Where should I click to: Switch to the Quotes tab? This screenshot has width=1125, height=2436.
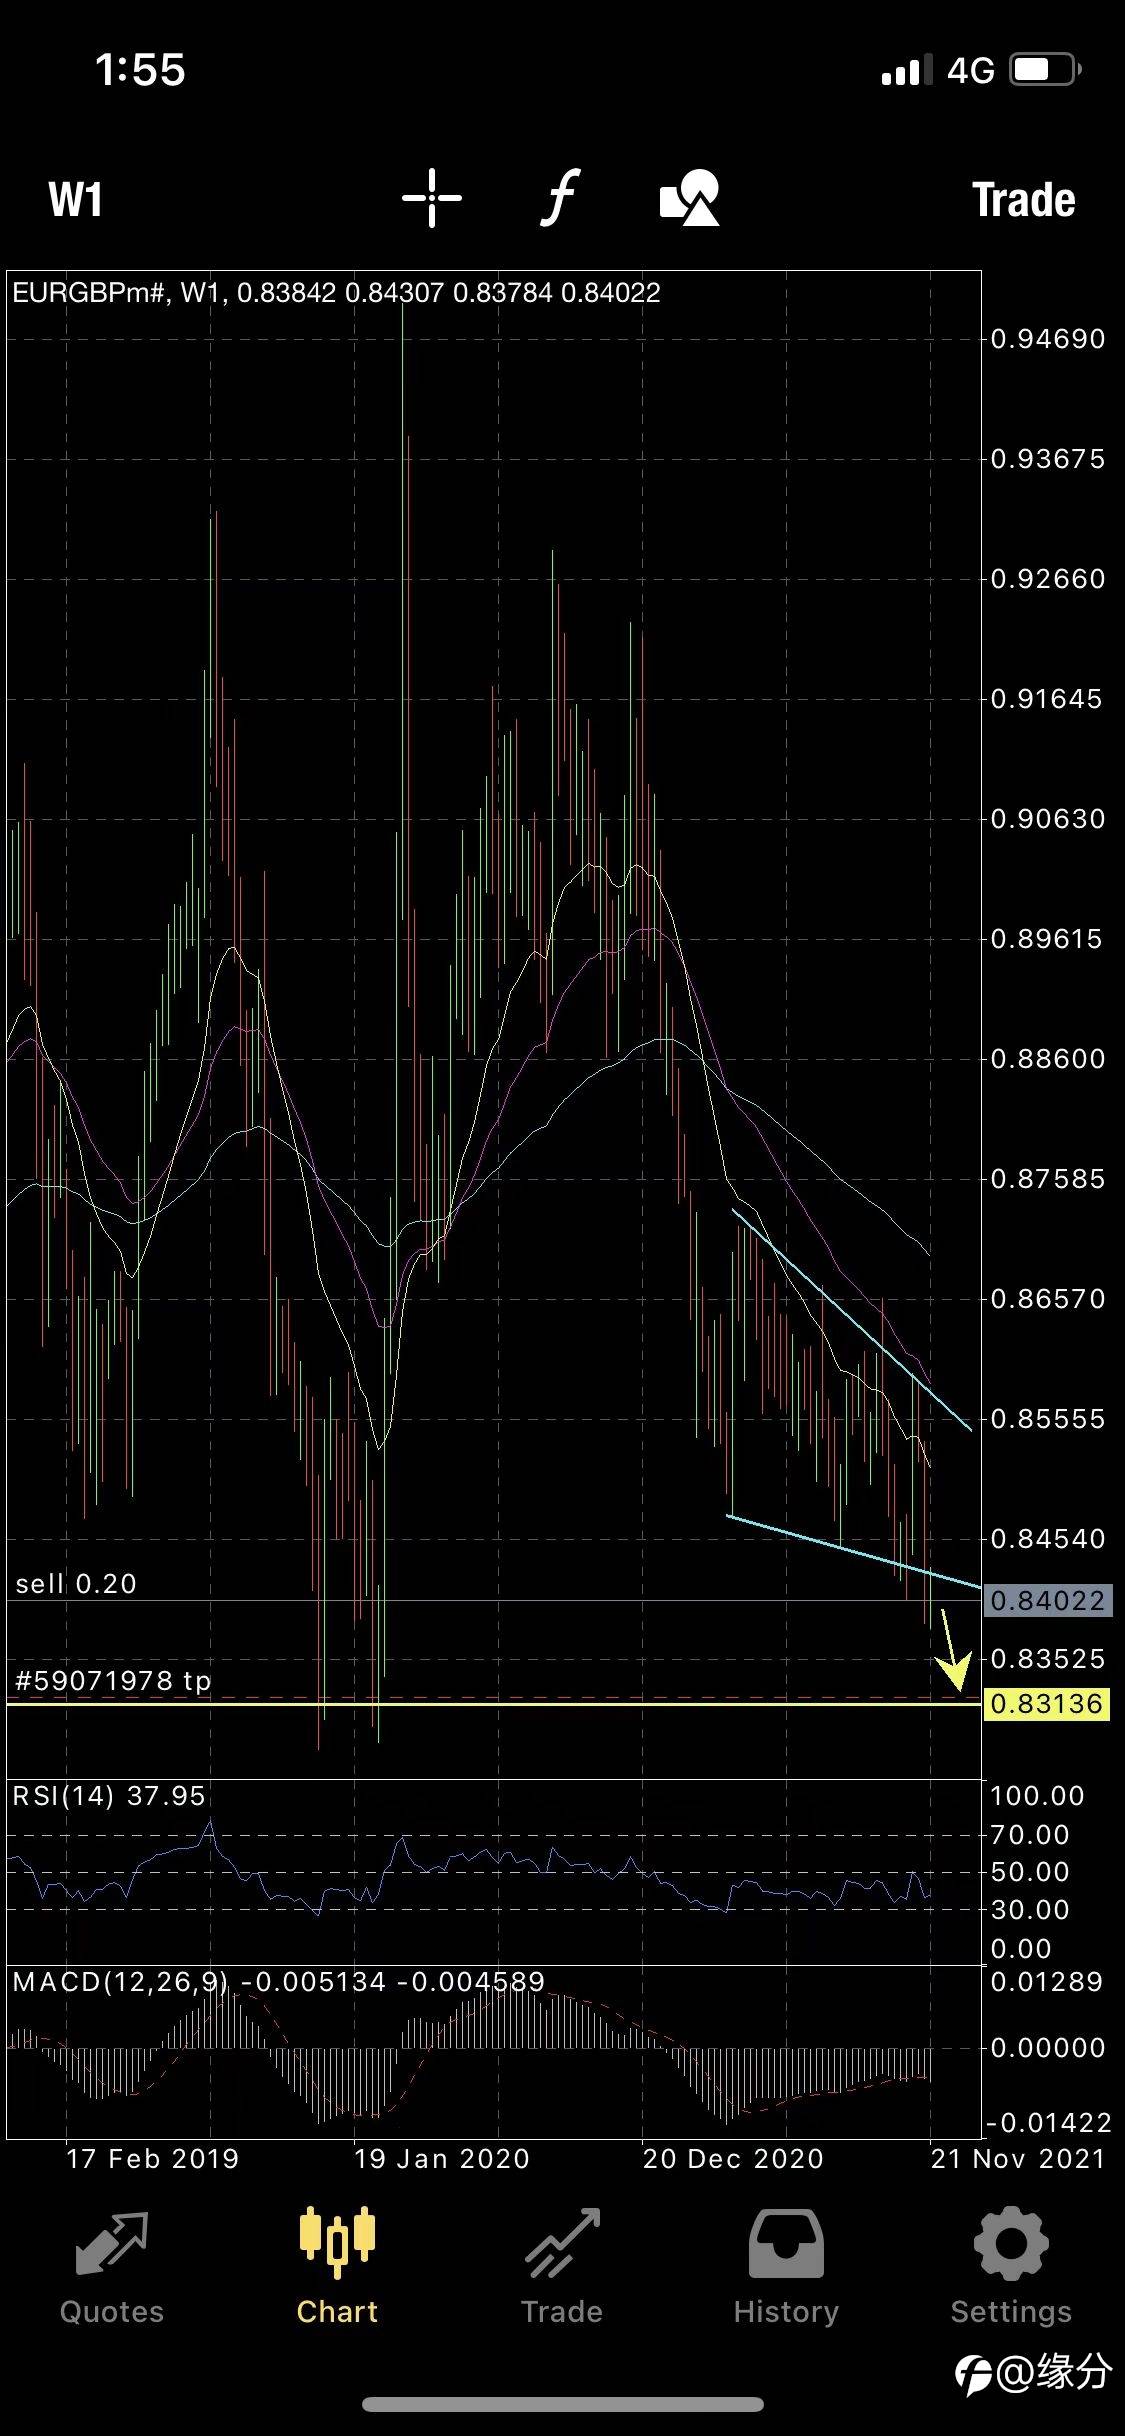(112, 2267)
